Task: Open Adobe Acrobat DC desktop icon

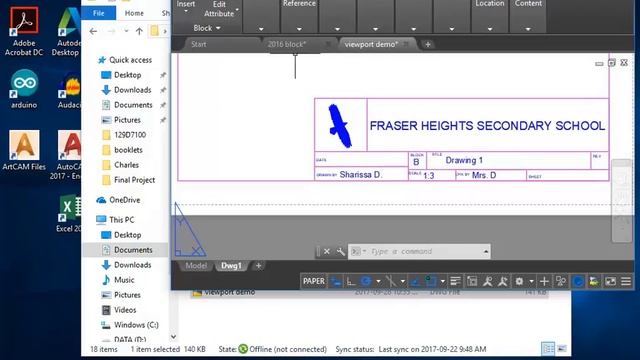Action: (x=24, y=31)
